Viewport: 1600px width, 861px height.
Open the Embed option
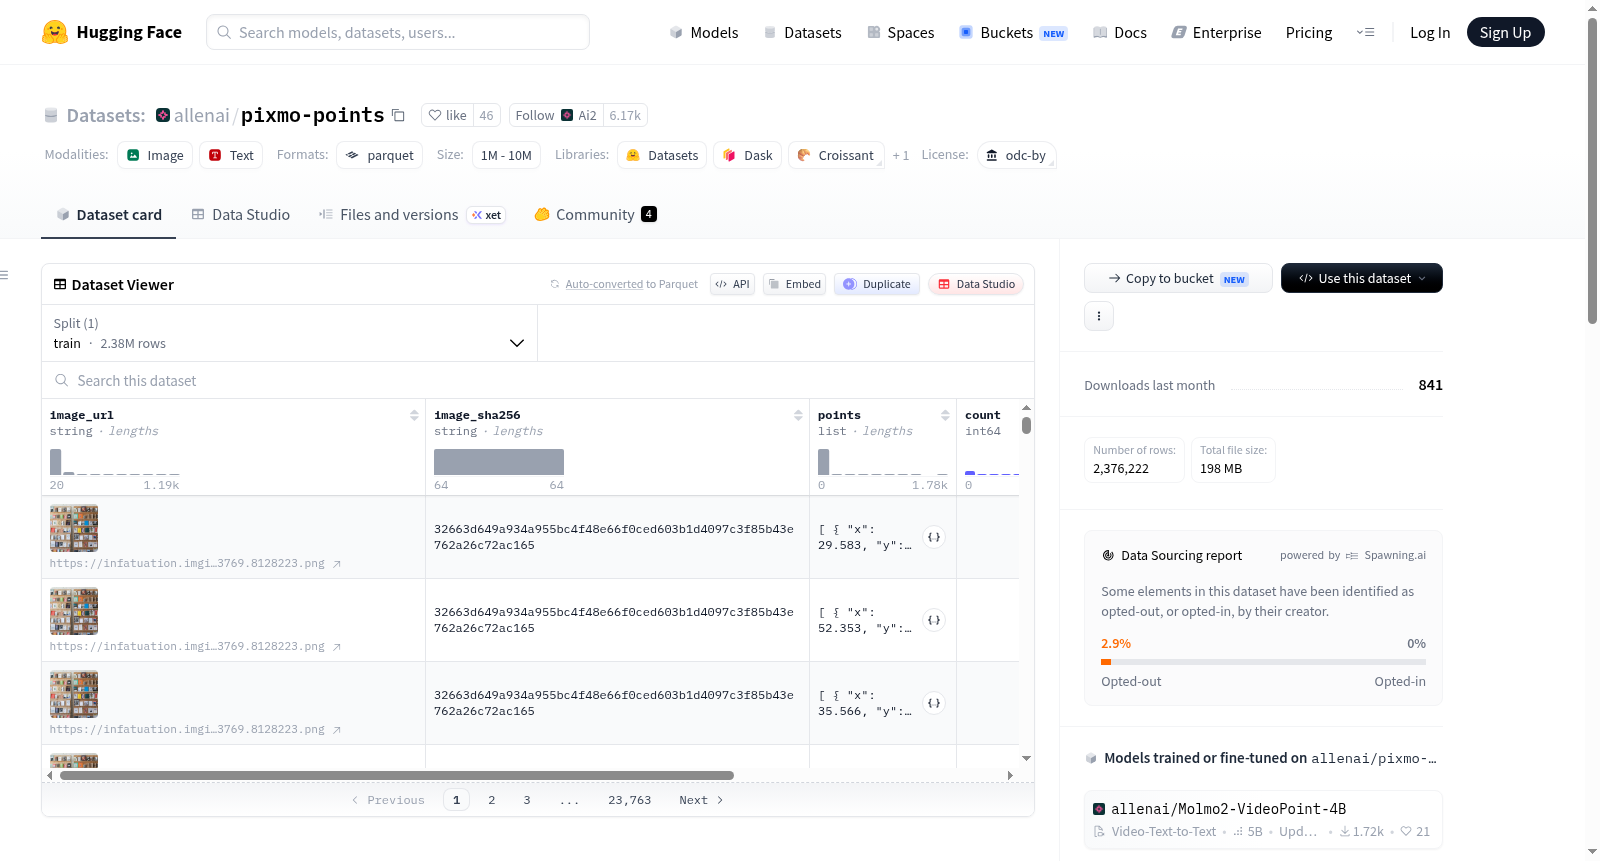click(x=795, y=284)
